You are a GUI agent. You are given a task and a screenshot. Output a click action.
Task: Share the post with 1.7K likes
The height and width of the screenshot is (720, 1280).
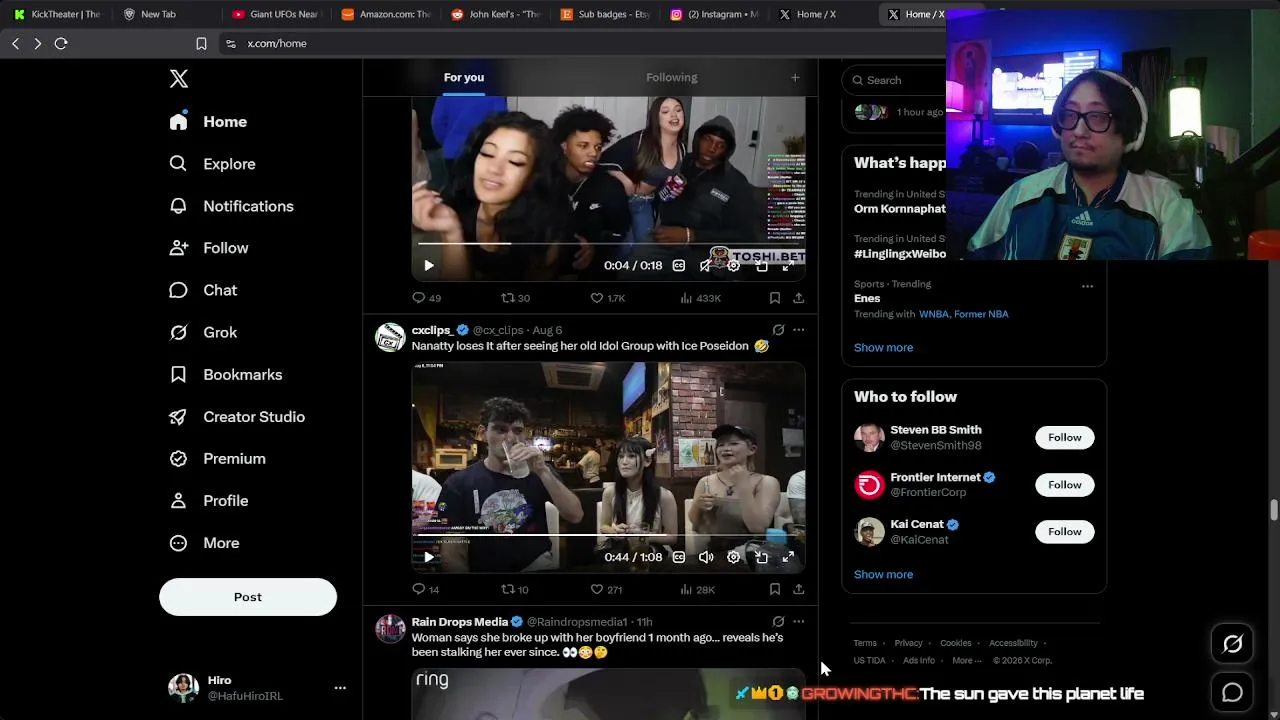coord(798,298)
